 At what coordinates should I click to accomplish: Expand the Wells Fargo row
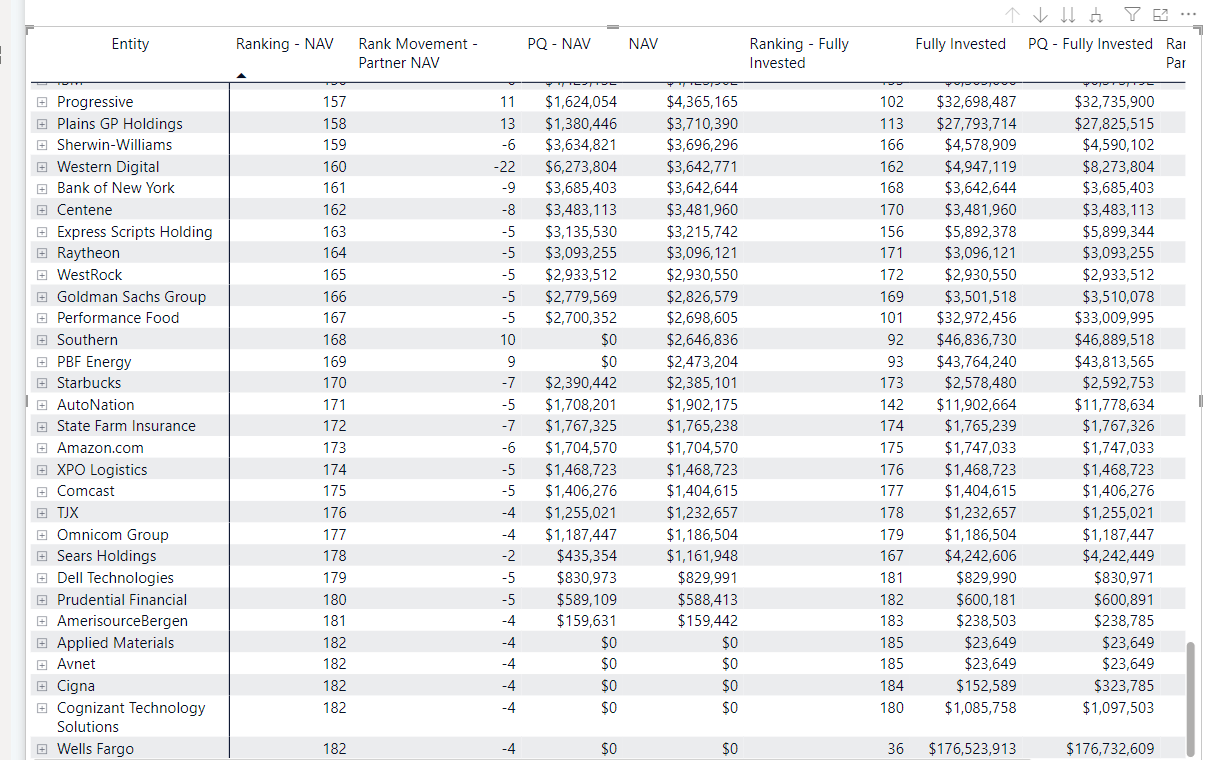click(42, 749)
